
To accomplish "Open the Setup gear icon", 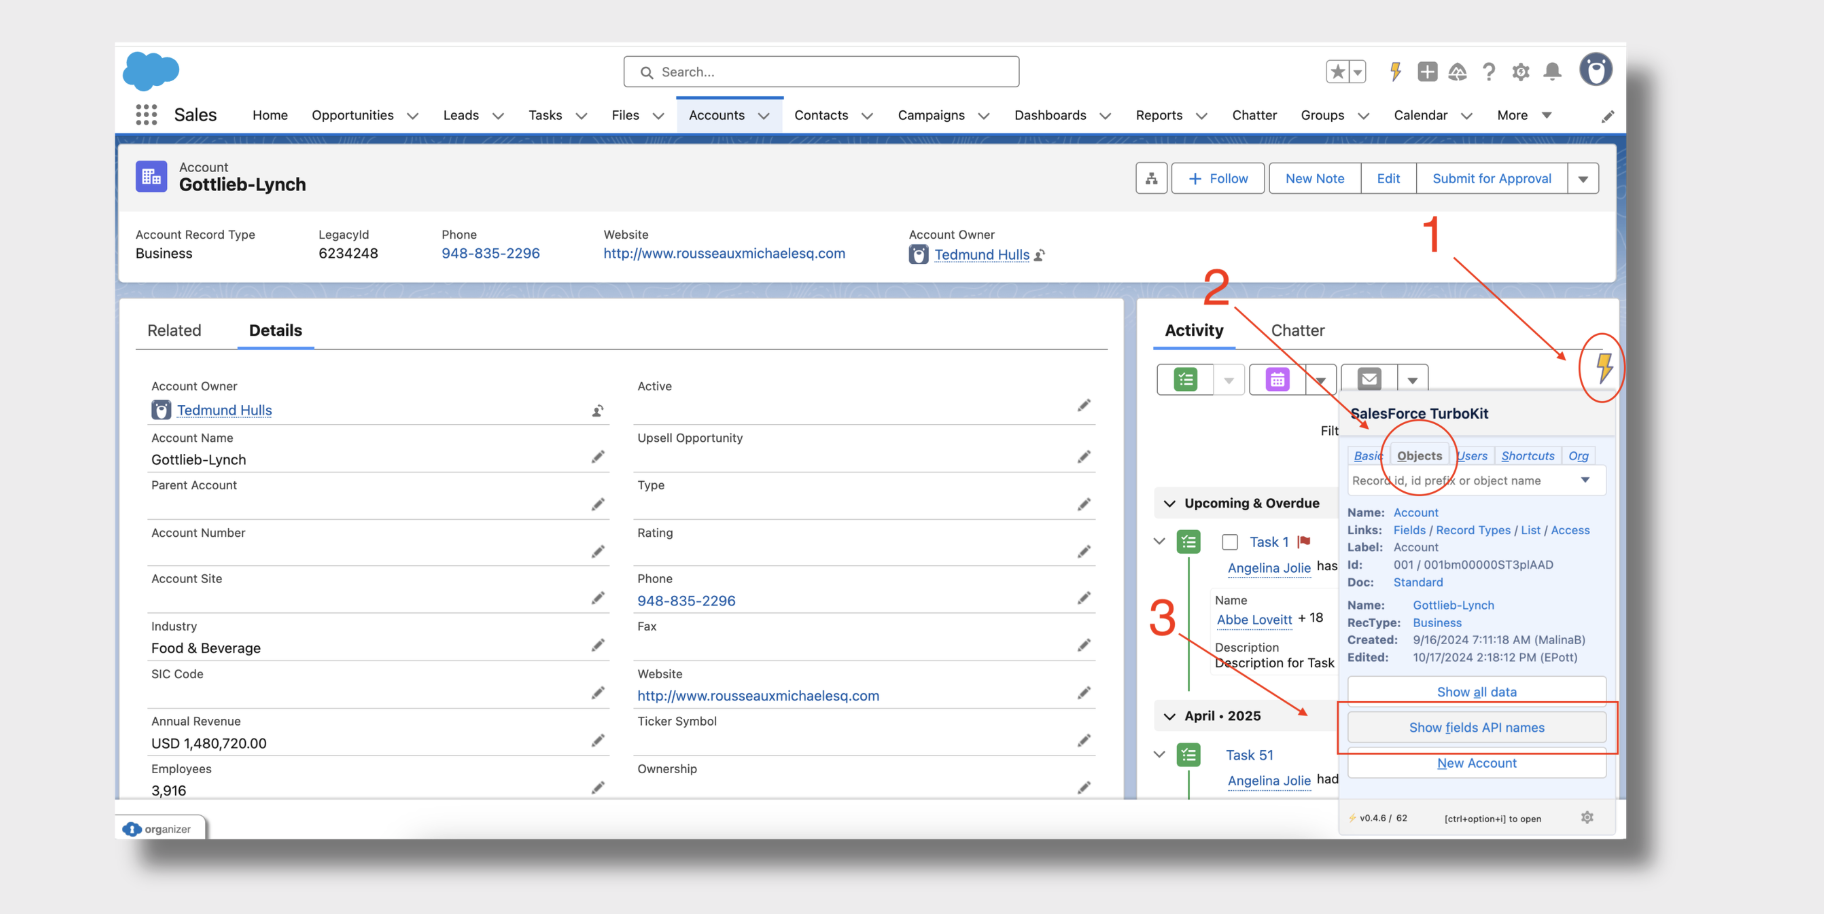I will tap(1521, 71).
